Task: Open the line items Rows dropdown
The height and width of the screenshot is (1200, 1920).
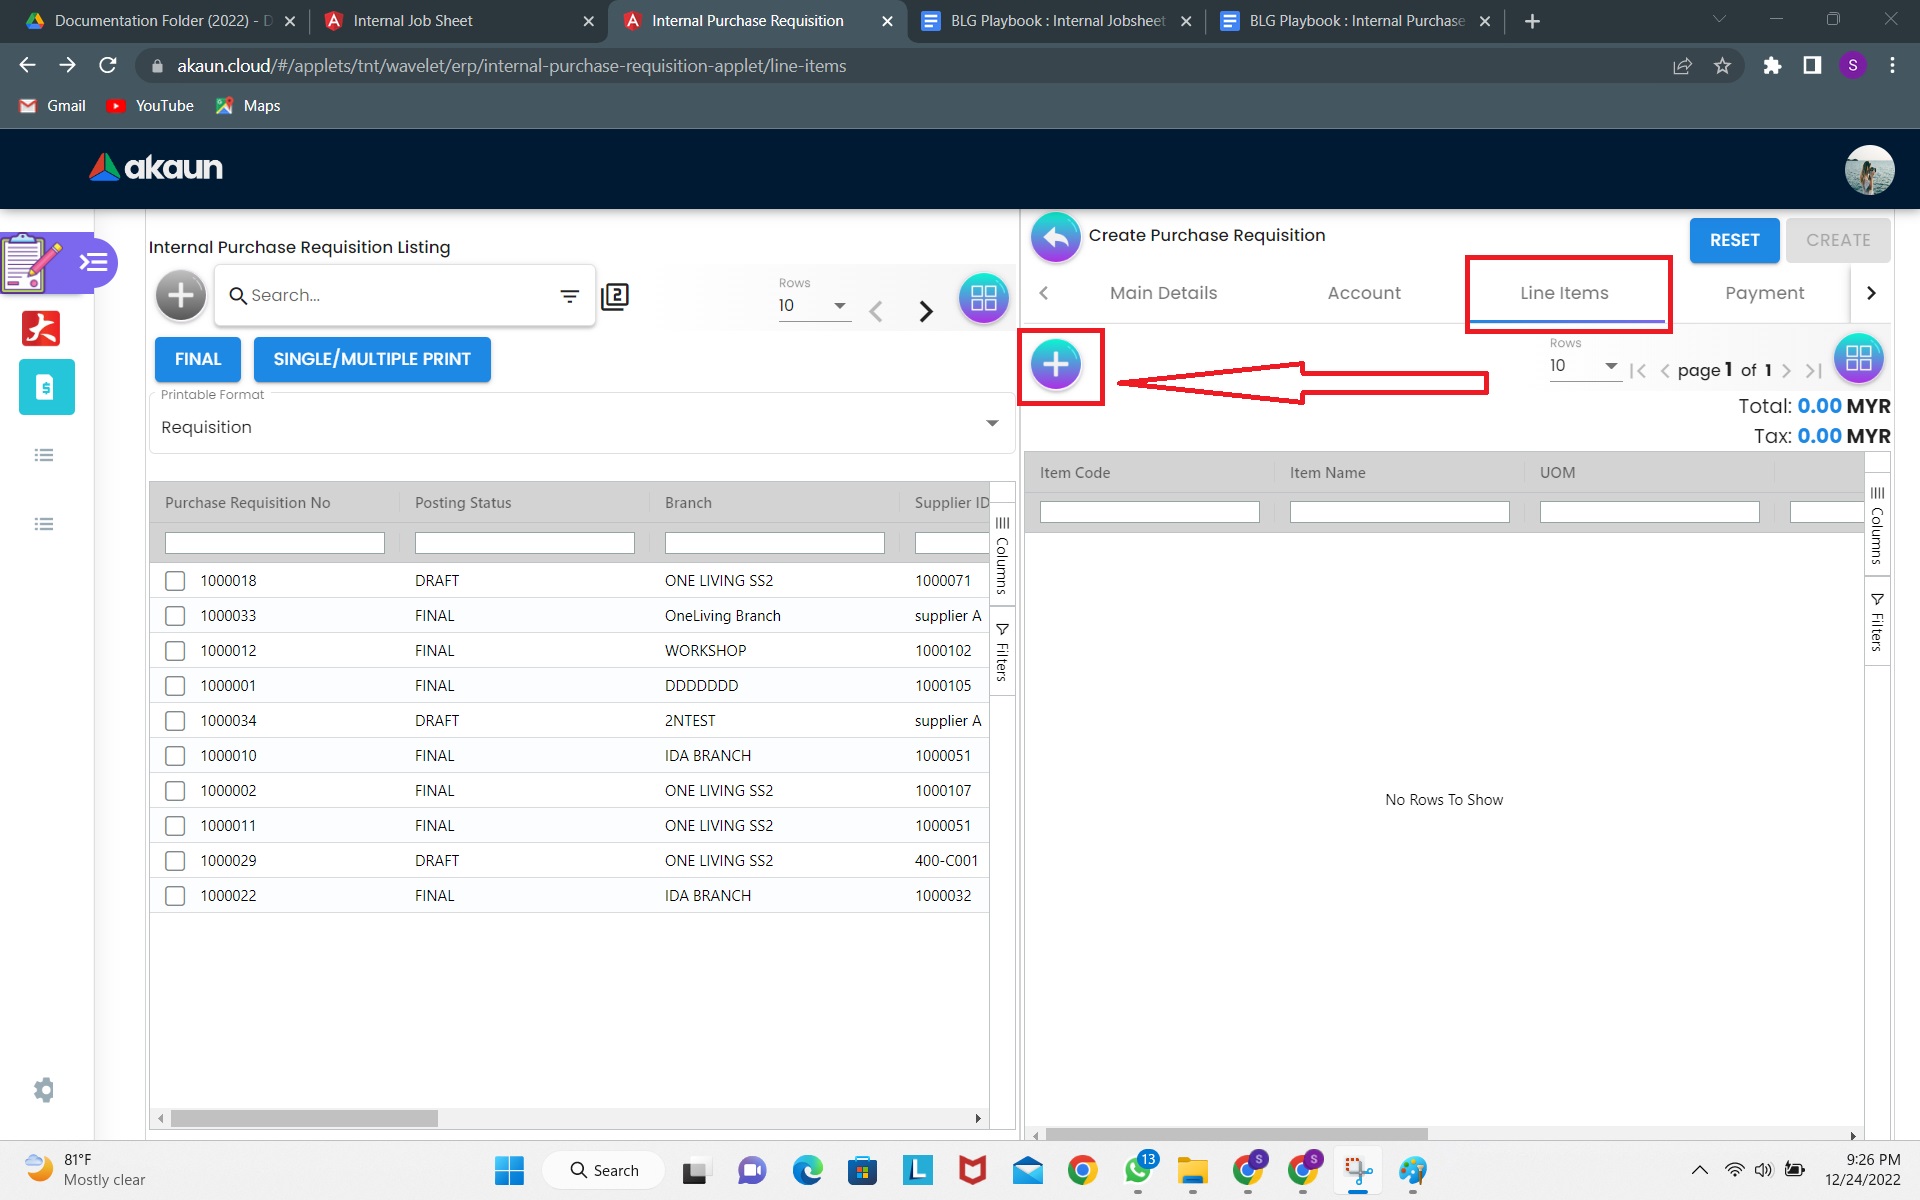Action: tap(1610, 366)
